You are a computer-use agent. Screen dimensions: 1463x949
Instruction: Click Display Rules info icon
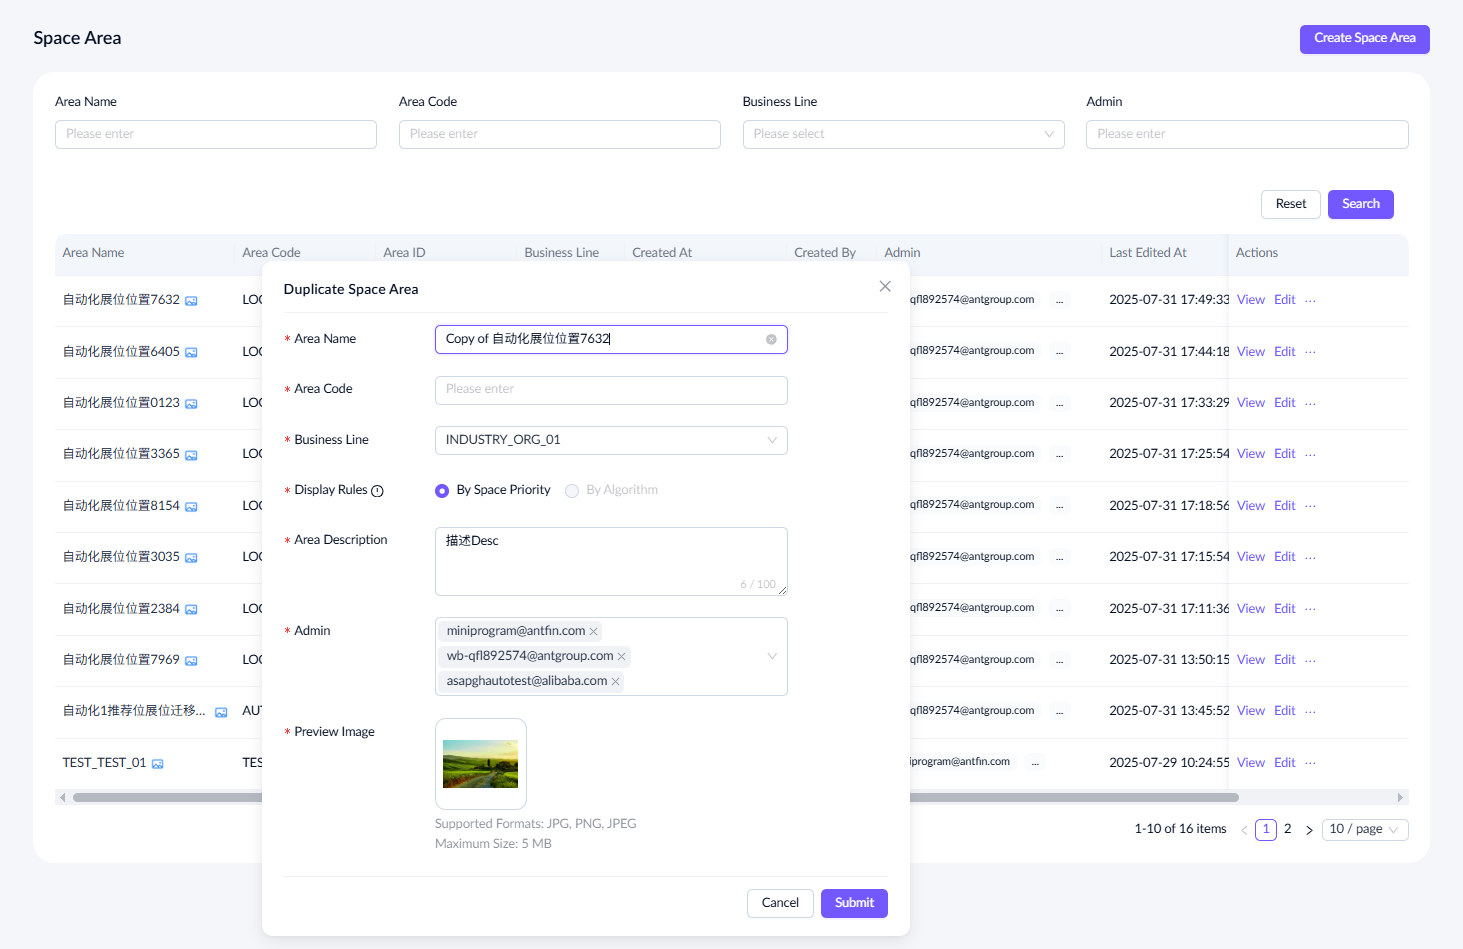(378, 491)
